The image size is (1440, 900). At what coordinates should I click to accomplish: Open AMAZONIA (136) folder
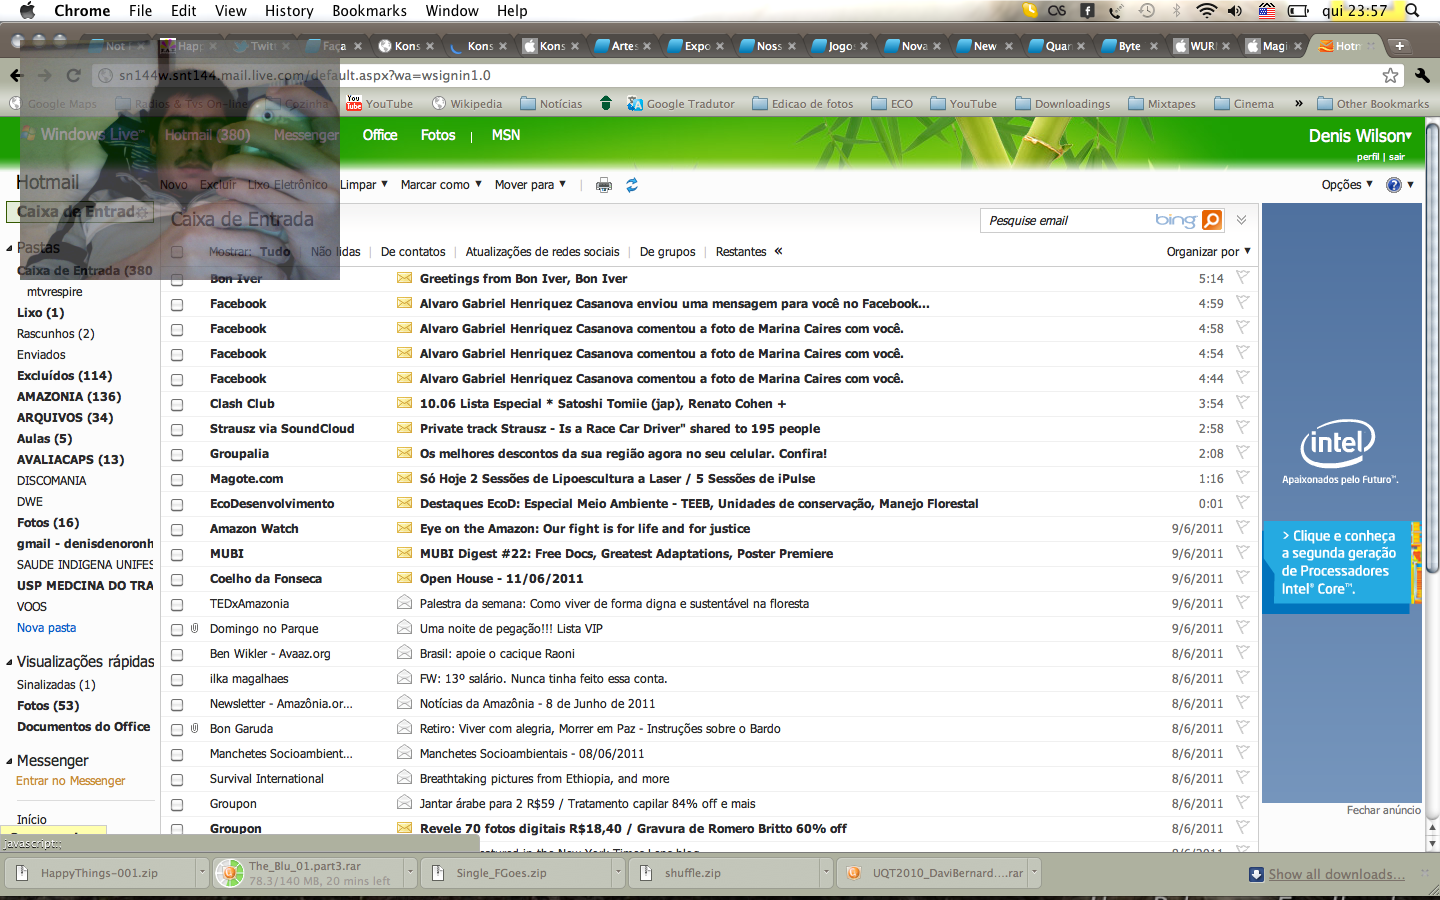[x=69, y=397]
